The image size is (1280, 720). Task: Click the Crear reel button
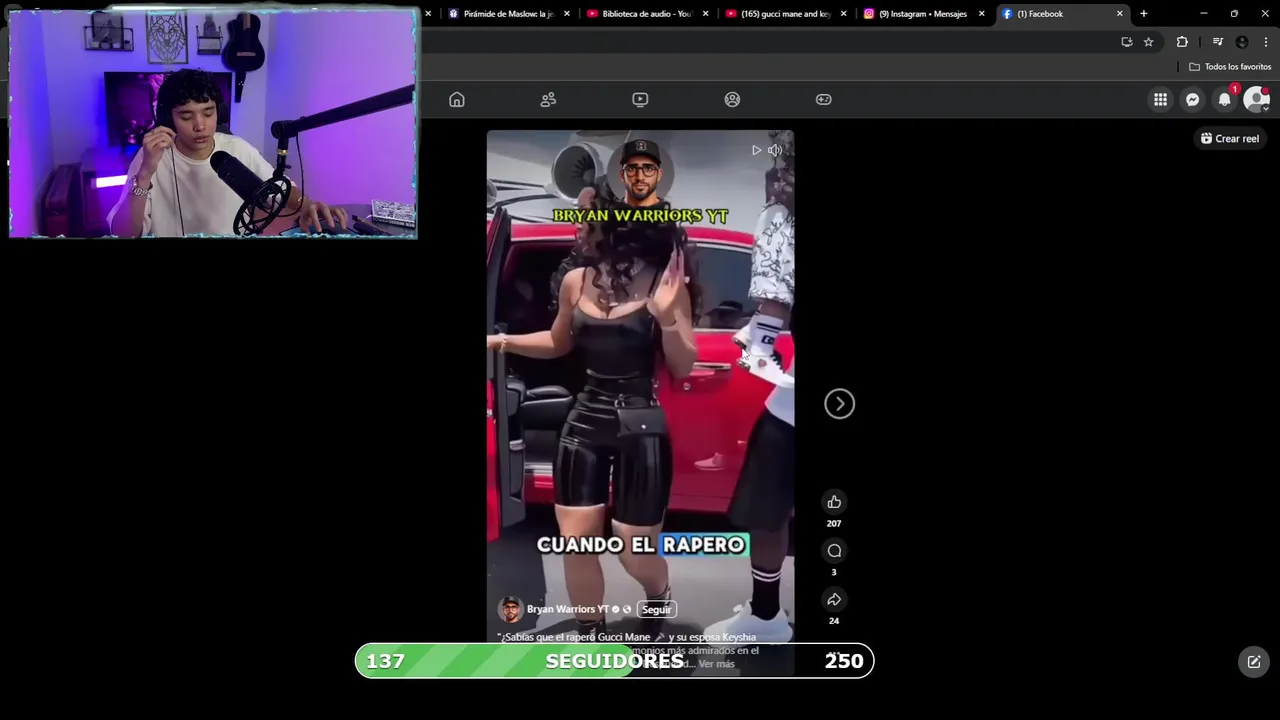coord(1230,139)
